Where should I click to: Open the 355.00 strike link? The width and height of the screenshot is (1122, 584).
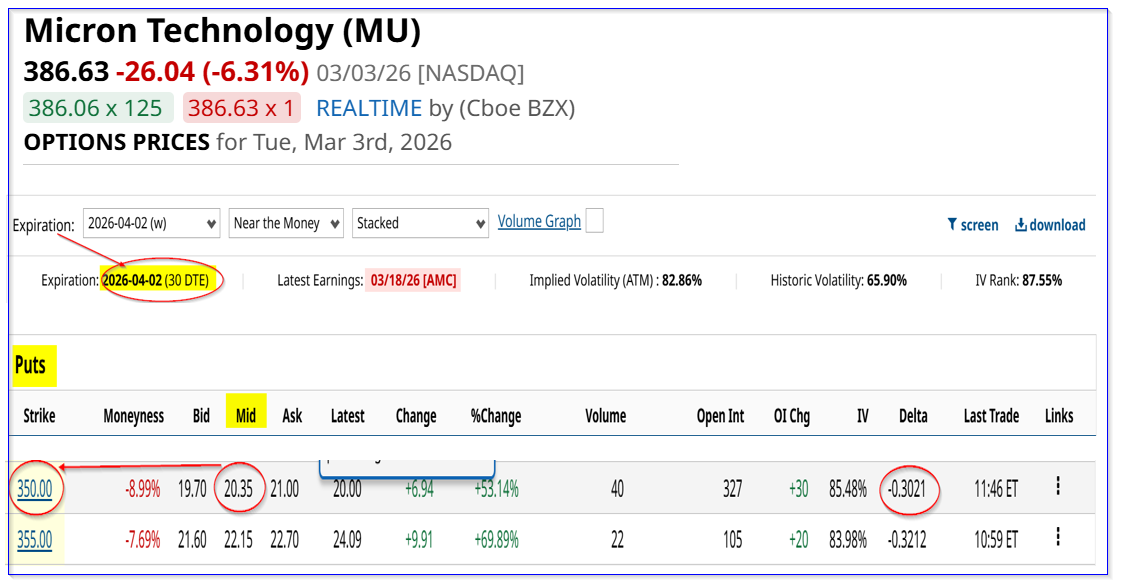click(x=34, y=541)
